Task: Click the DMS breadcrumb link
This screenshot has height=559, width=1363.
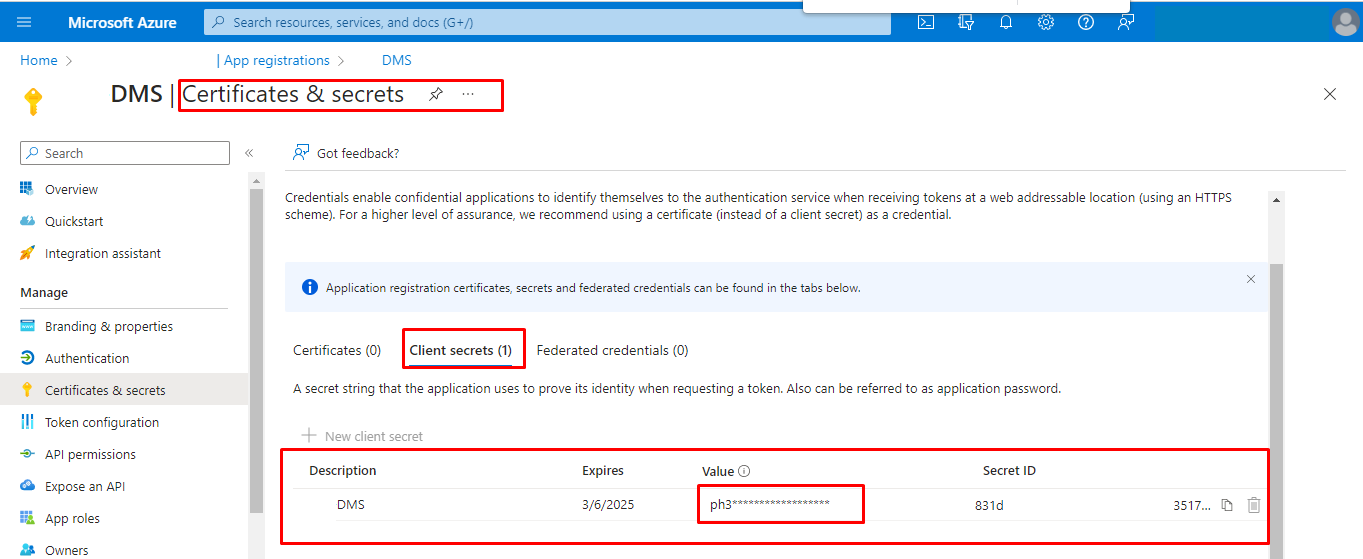Action: (397, 60)
